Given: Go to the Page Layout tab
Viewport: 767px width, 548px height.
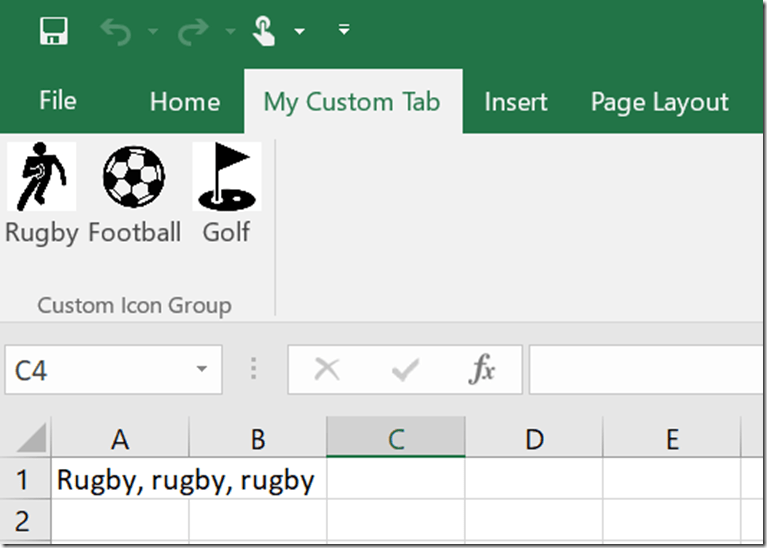Looking at the screenshot, I should pos(659,102).
